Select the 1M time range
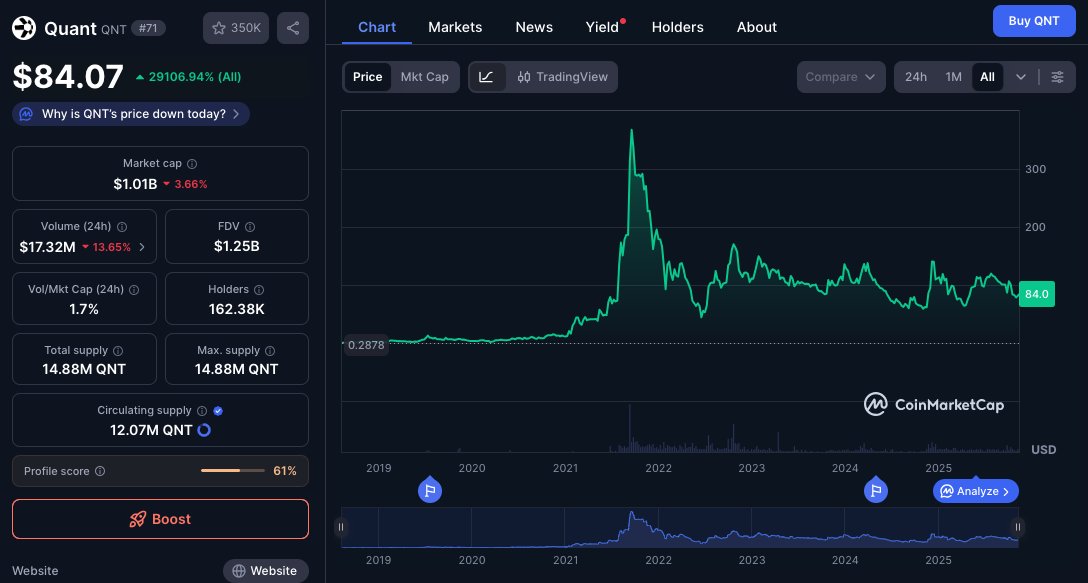The width and height of the screenshot is (1088, 583). [x=953, y=77]
